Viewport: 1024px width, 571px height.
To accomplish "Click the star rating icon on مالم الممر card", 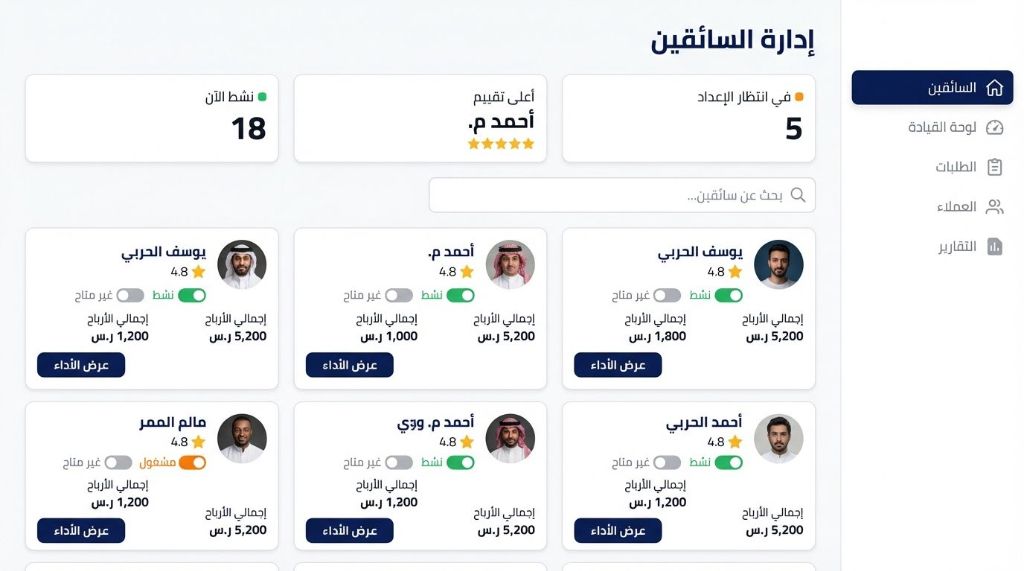I will [198, 442].
